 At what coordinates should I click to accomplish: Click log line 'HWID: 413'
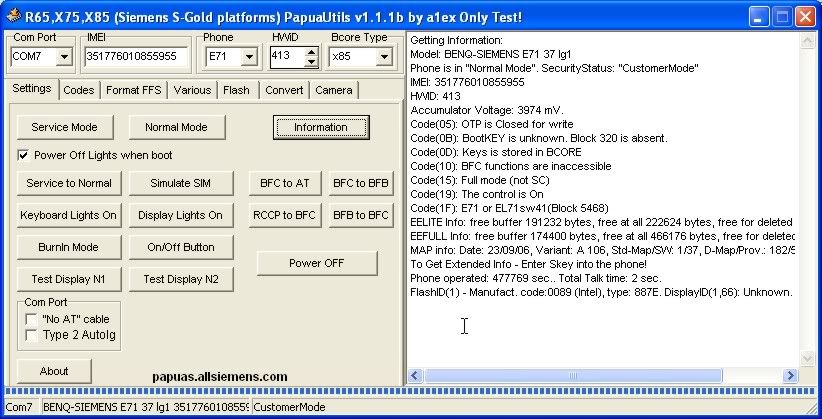click(x=435, y=96)
